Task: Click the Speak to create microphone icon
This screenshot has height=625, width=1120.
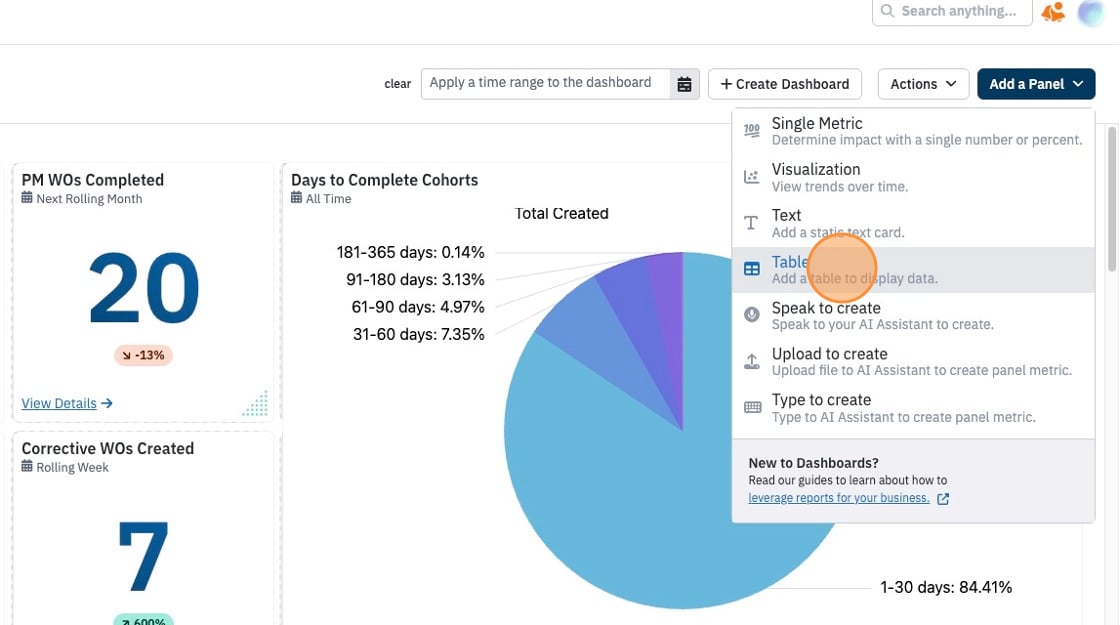Action: click(x=751, y=315)
